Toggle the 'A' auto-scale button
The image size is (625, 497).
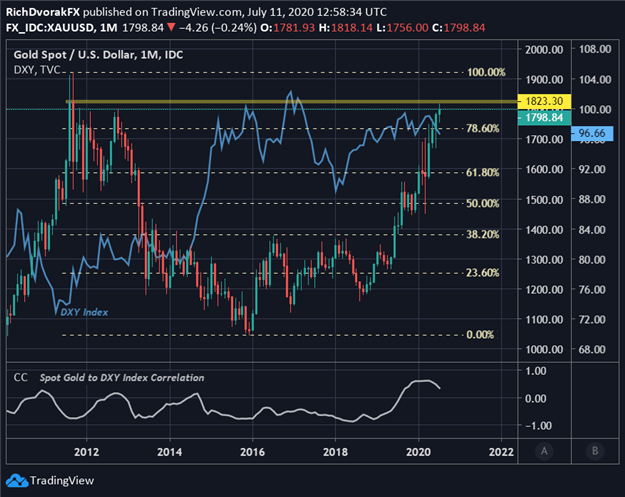click(x=544, y=451)
